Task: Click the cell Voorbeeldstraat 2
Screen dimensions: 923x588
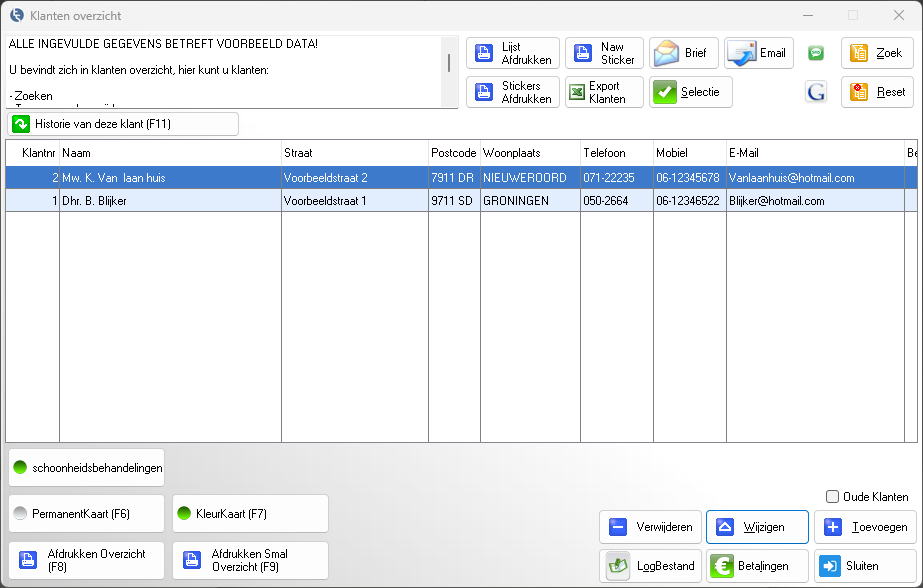Action: [x=355, y=178]
